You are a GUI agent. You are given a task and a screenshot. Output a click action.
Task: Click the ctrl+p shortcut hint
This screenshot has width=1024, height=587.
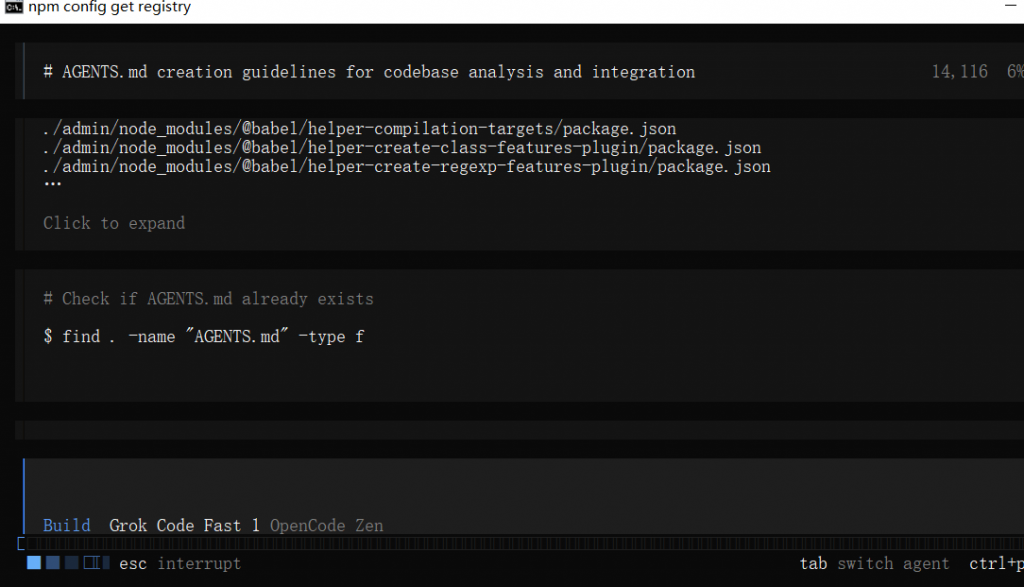pyautogui.click(x=995, y=563)
